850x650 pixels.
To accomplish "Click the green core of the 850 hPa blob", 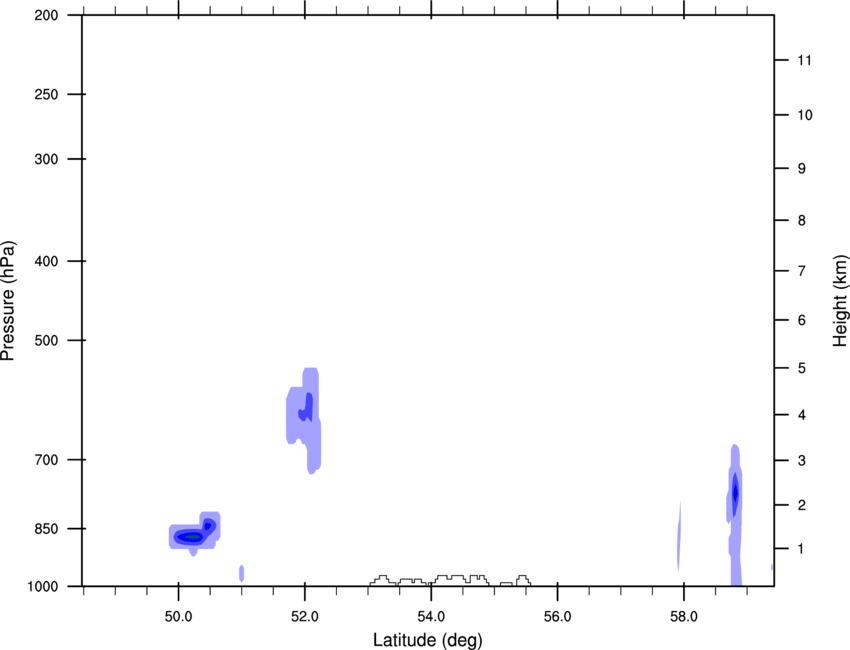I will (x=193, y=537).
